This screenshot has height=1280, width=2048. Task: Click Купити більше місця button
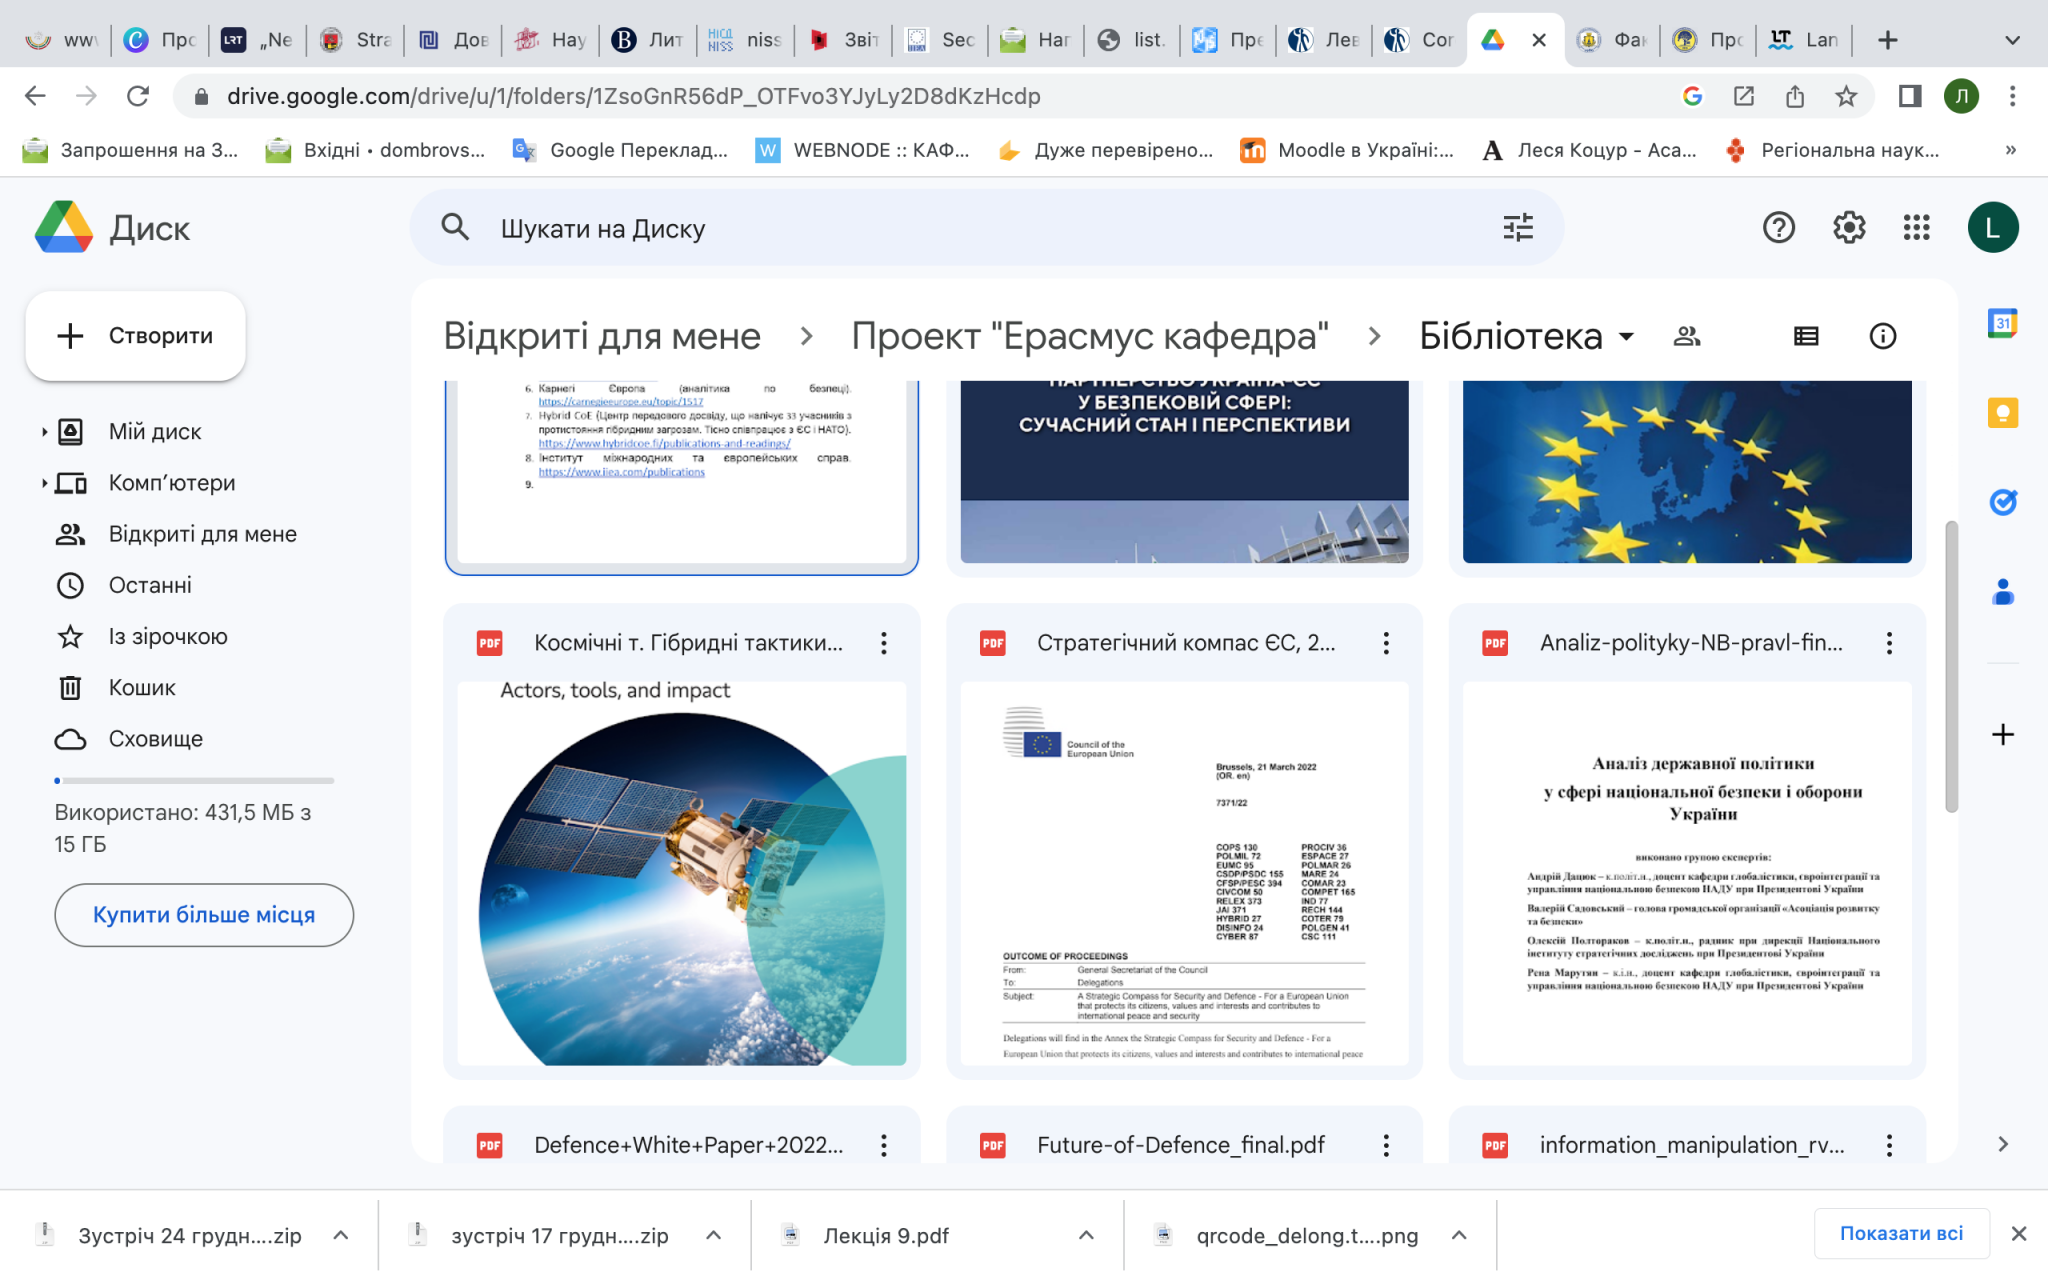tap(204, 915)
